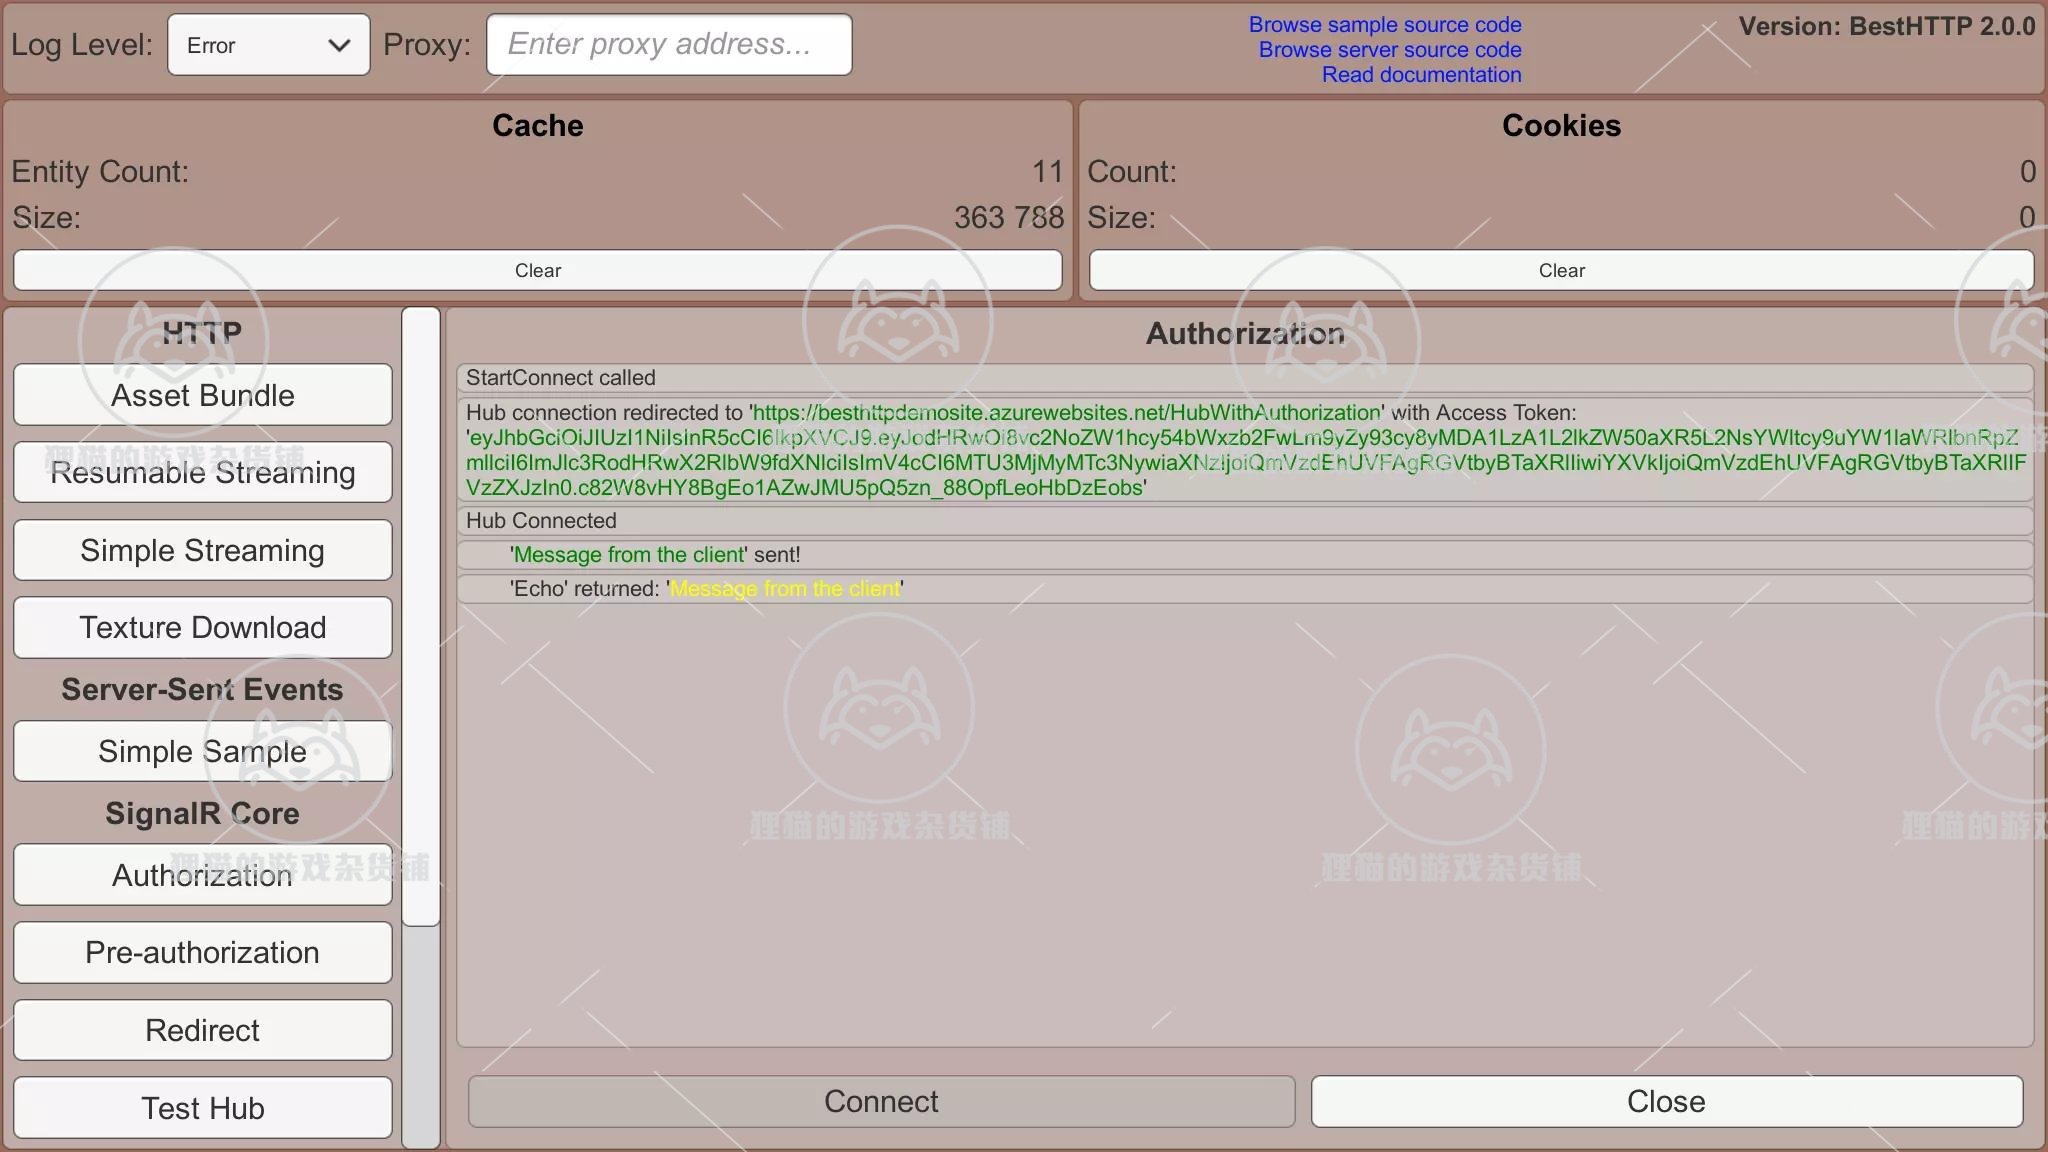Click the chevron arrow in Log Level combo
2048x1152 pixels.
[x=339, y=45]
